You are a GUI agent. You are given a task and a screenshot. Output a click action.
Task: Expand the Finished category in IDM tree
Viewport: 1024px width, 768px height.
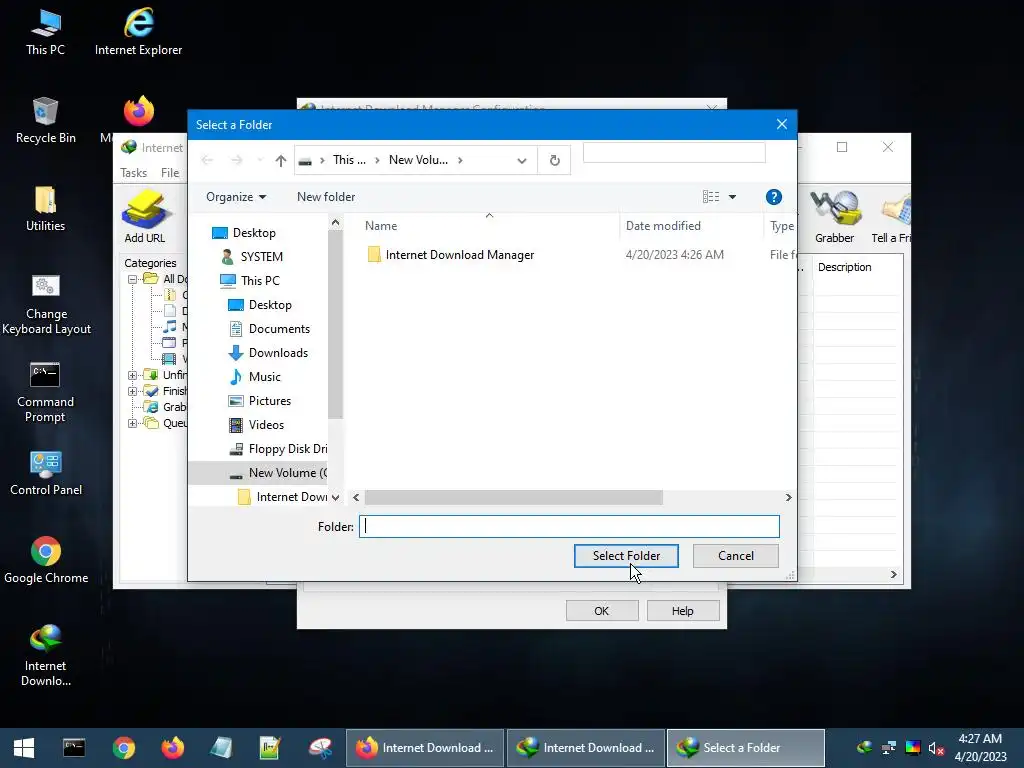pyautogui.click(x=133, y=392)
